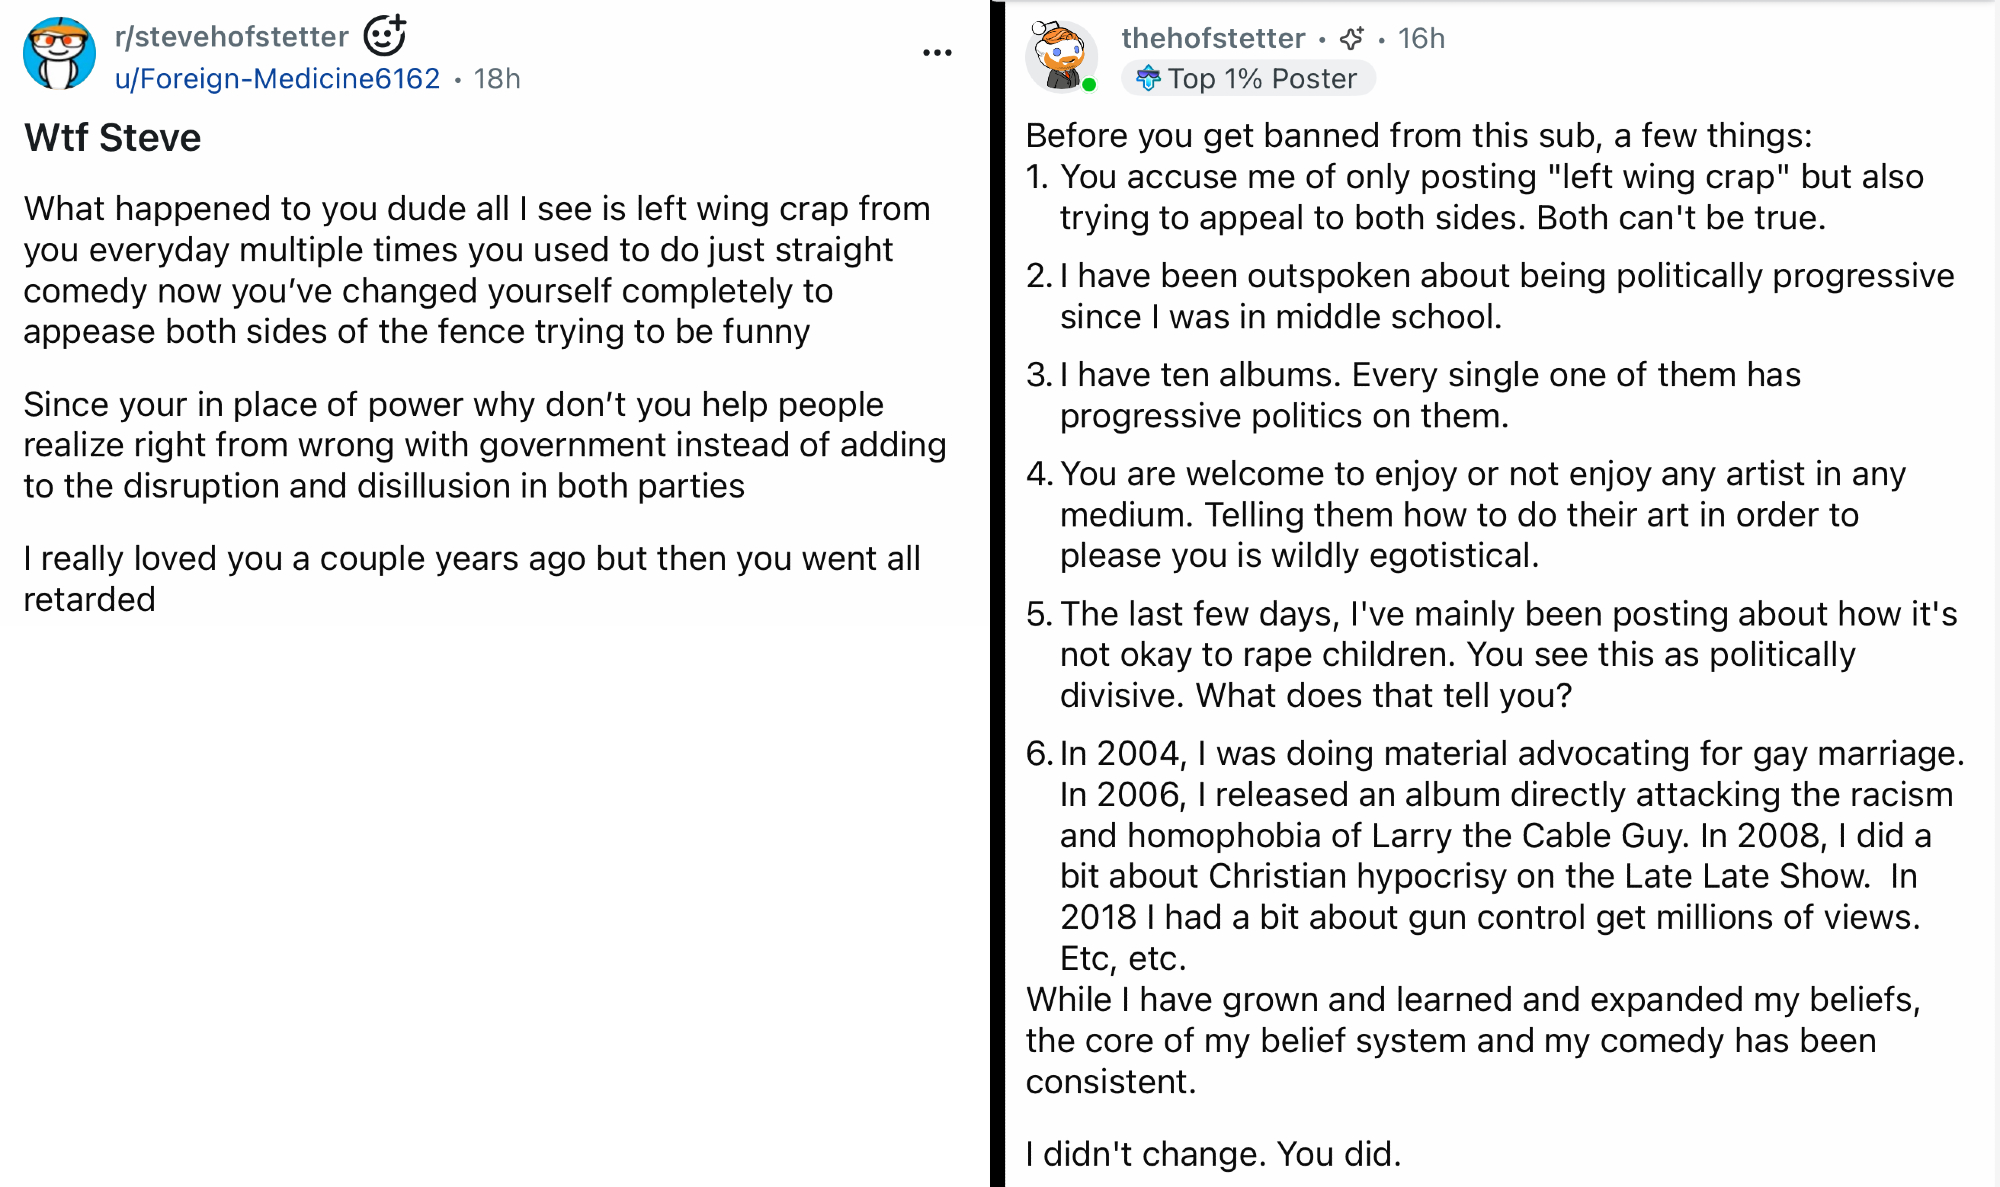Open u/Foreign-Medicine6162 user profile link

click(277, 79)
